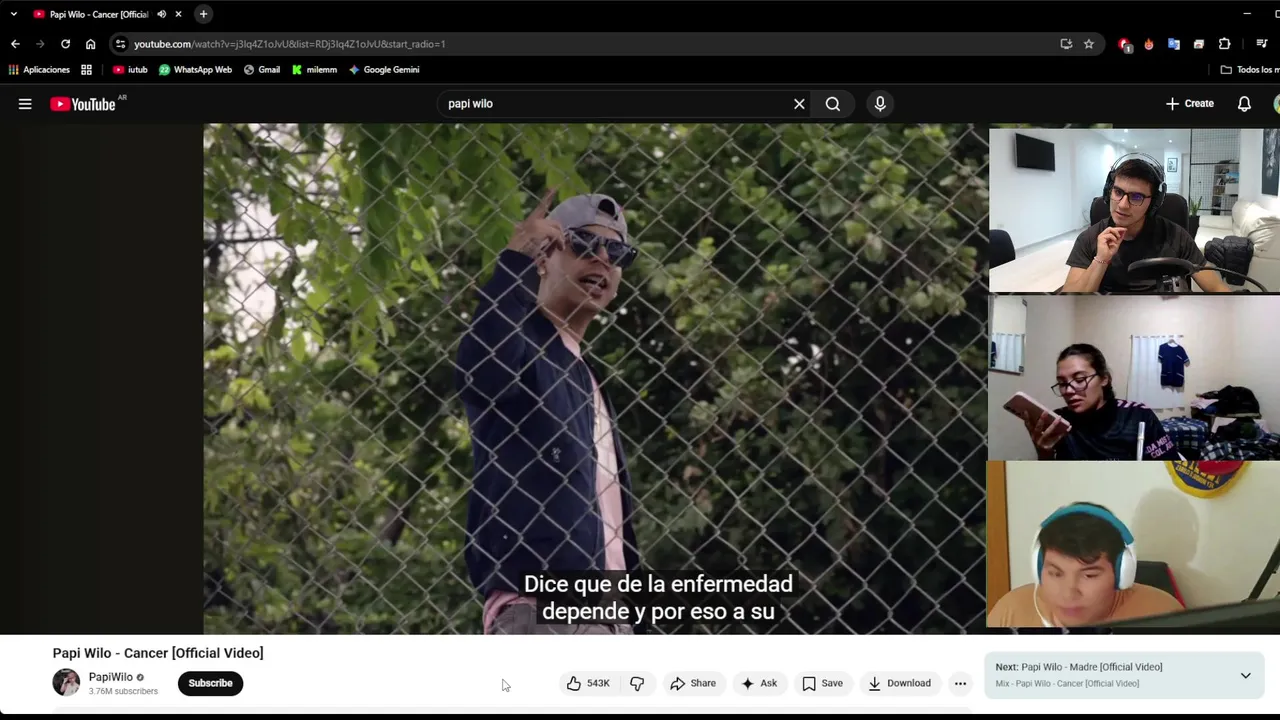Expand the Next Madre mix playlist
1280x720 pixels.
pyautogui.click(x=1245, y=676)
